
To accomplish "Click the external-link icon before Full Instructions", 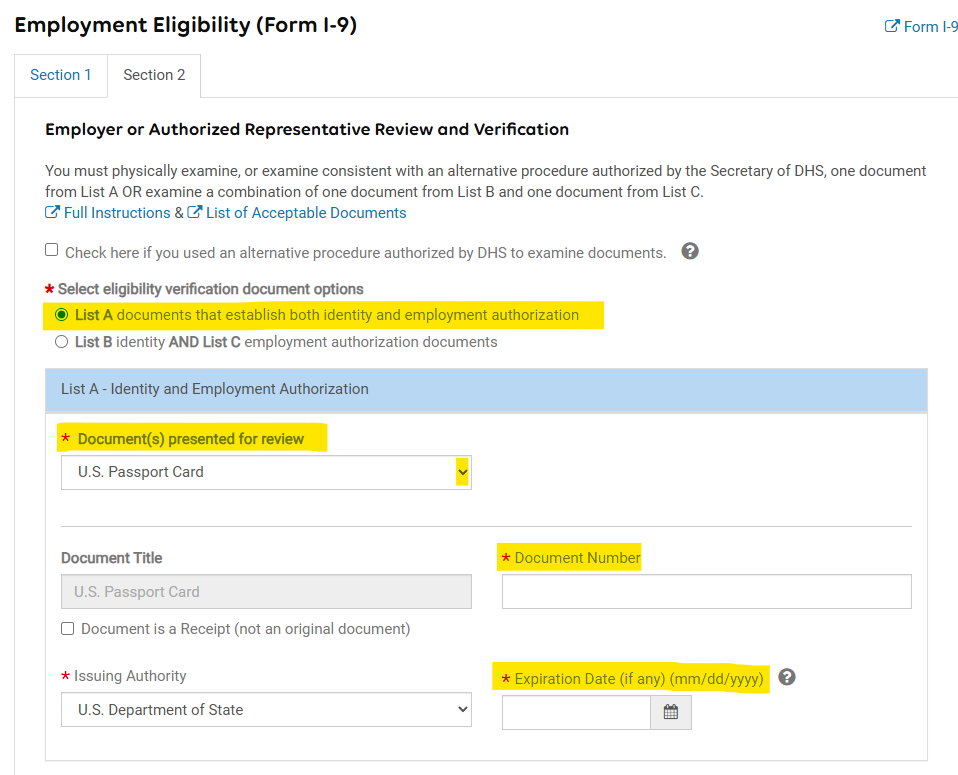I will pyautogui.click(x=53, y=212).
